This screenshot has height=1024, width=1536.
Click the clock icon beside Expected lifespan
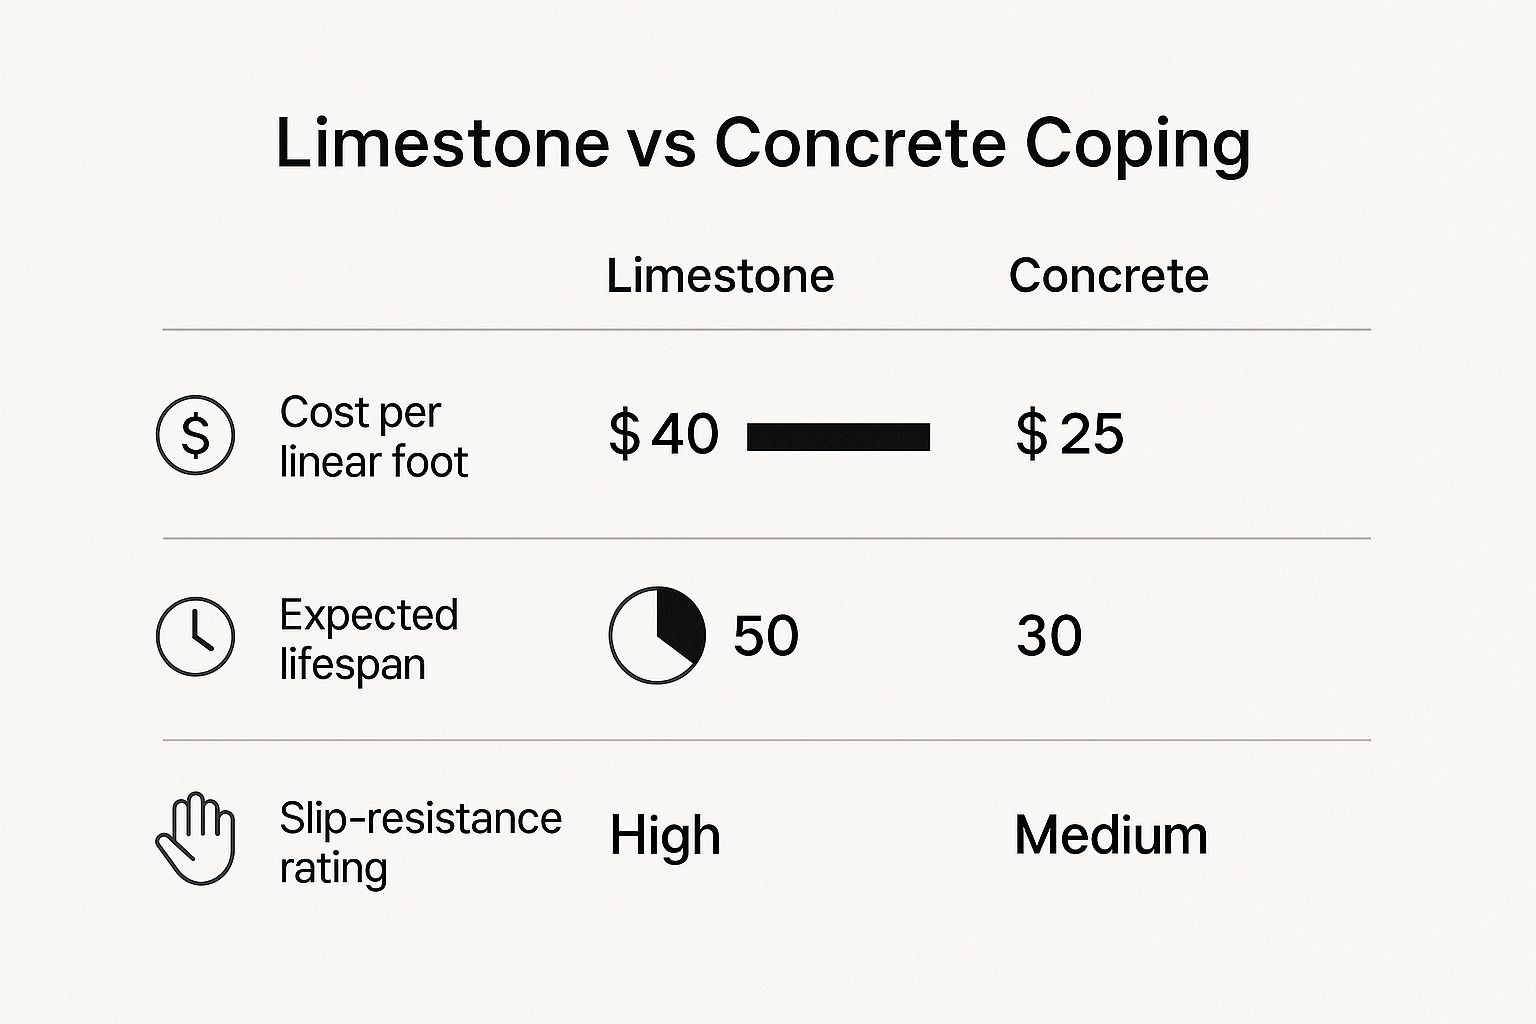(195, 636)
